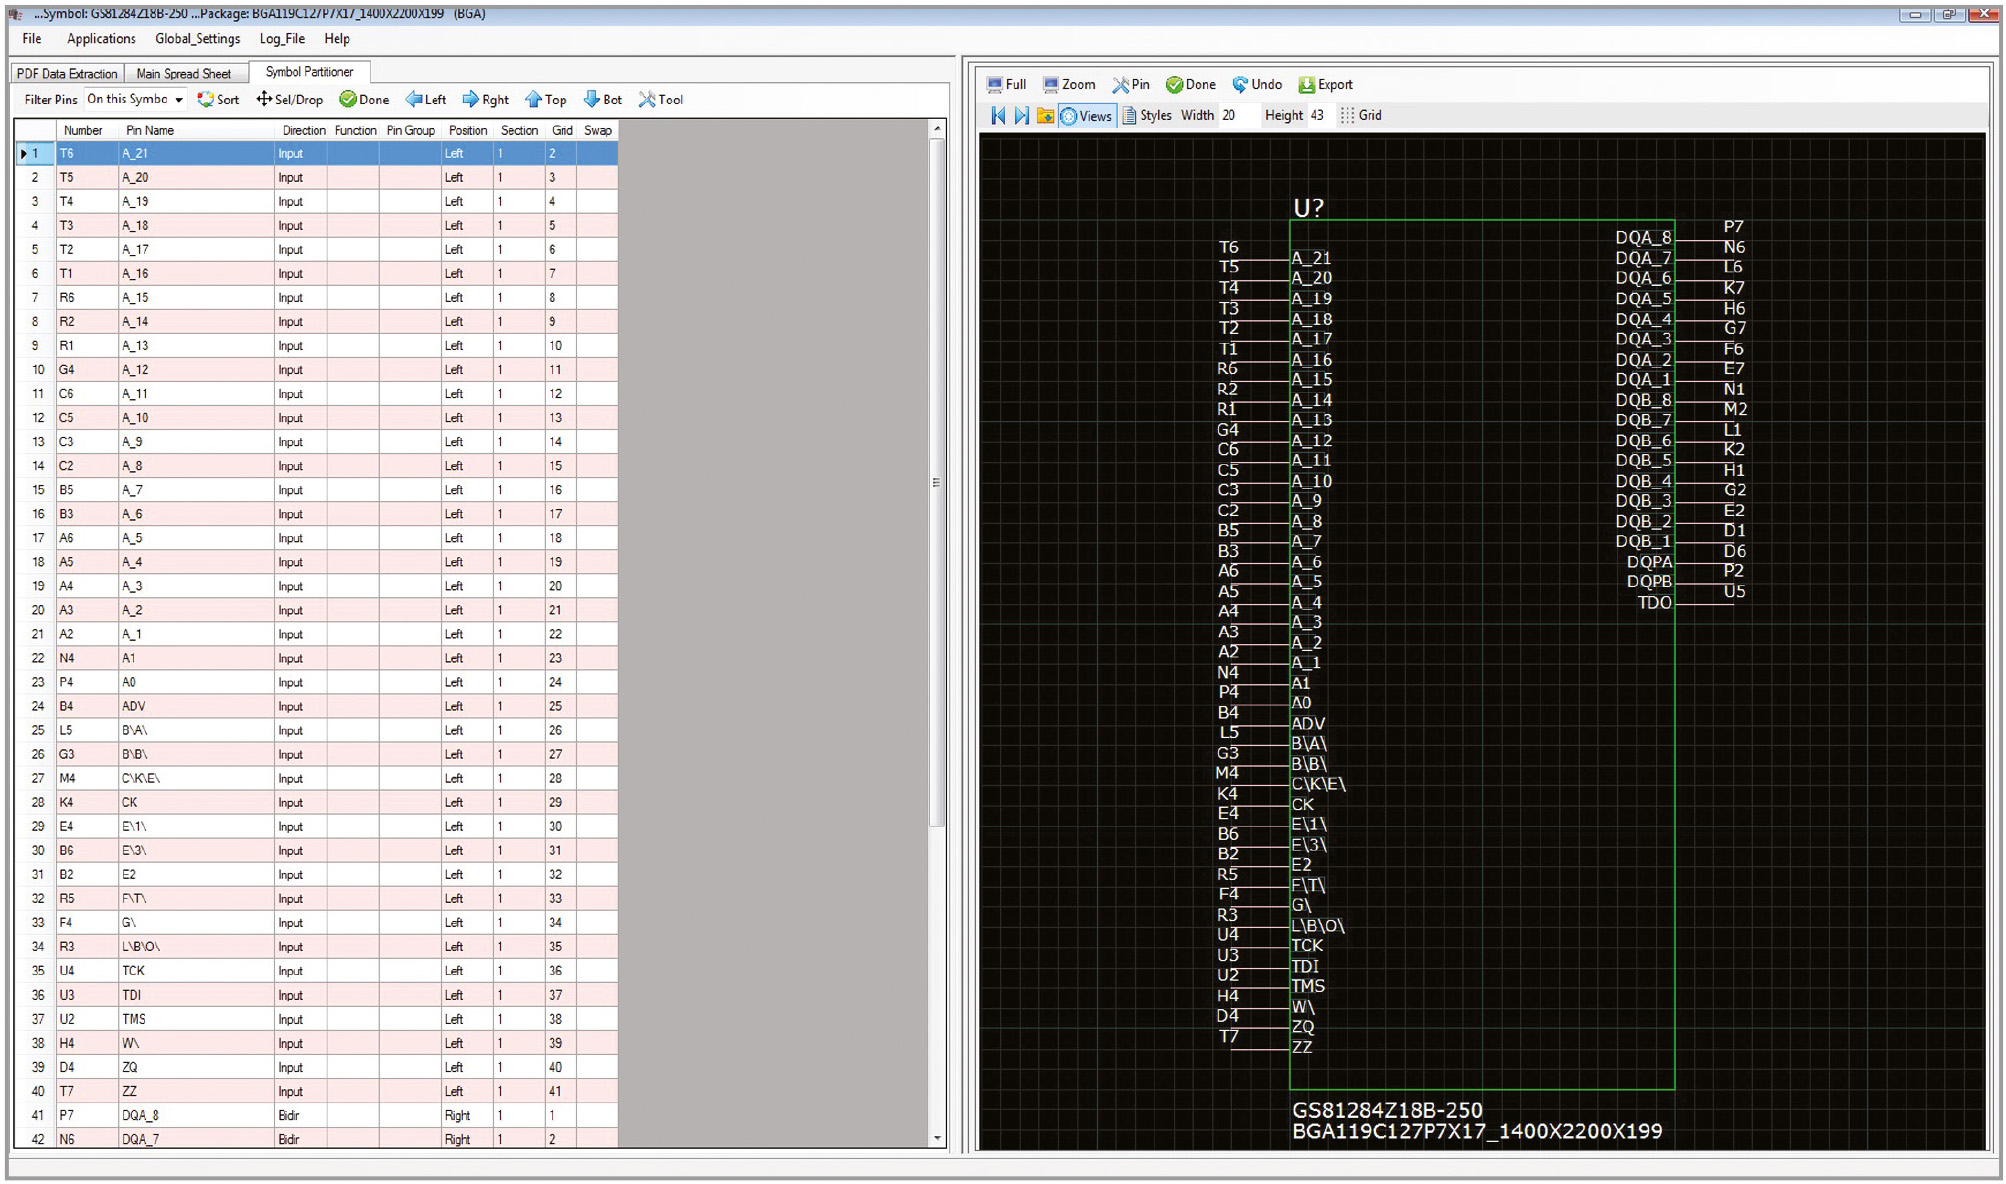Click the Pin Name column header
Image resolution: width=2006 pixels, height=1184 pixels.
click(x=196, y=130)
